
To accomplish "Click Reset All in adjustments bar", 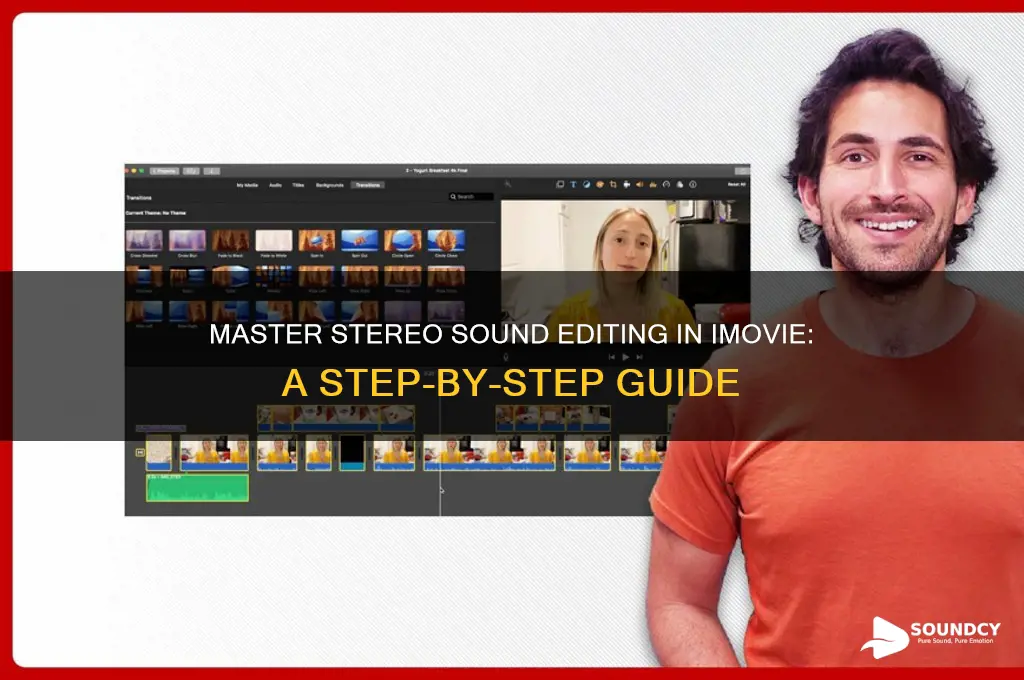I will click(737, 185).
